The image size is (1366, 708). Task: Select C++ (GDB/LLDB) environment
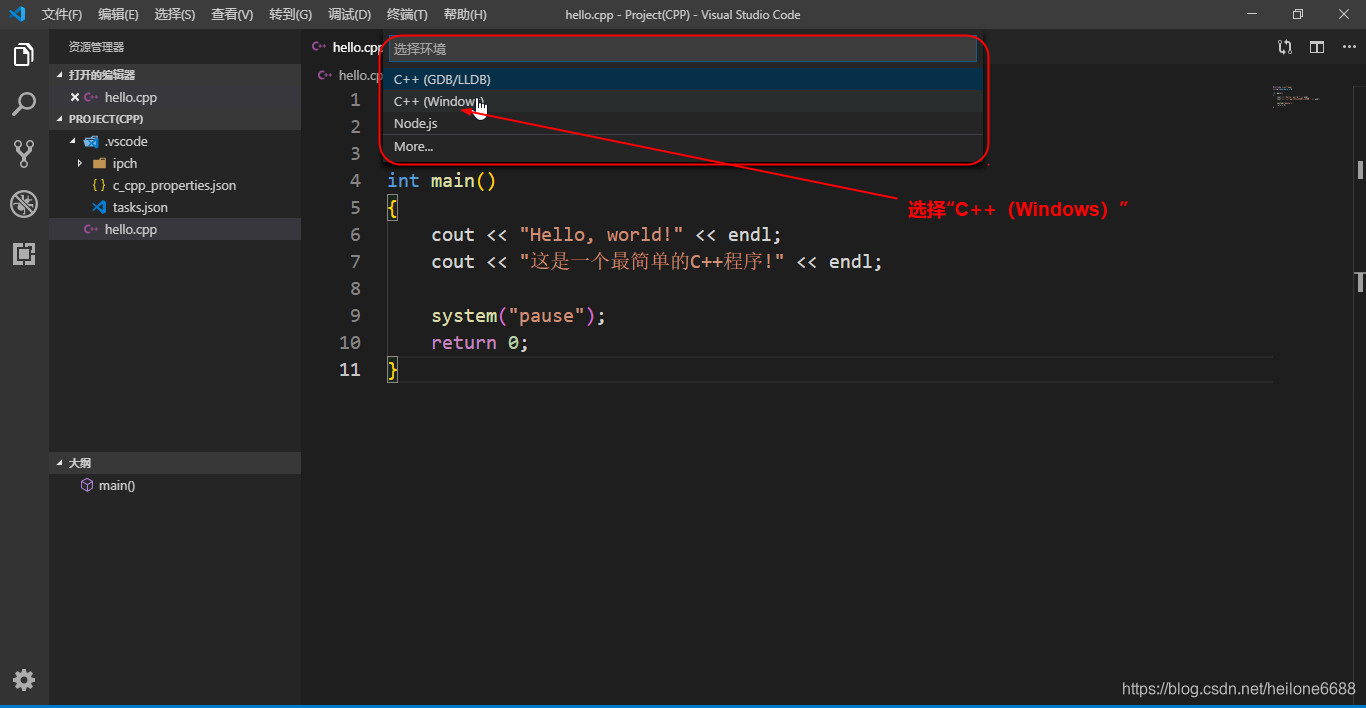pyautogui.click(x=684, y=79)
